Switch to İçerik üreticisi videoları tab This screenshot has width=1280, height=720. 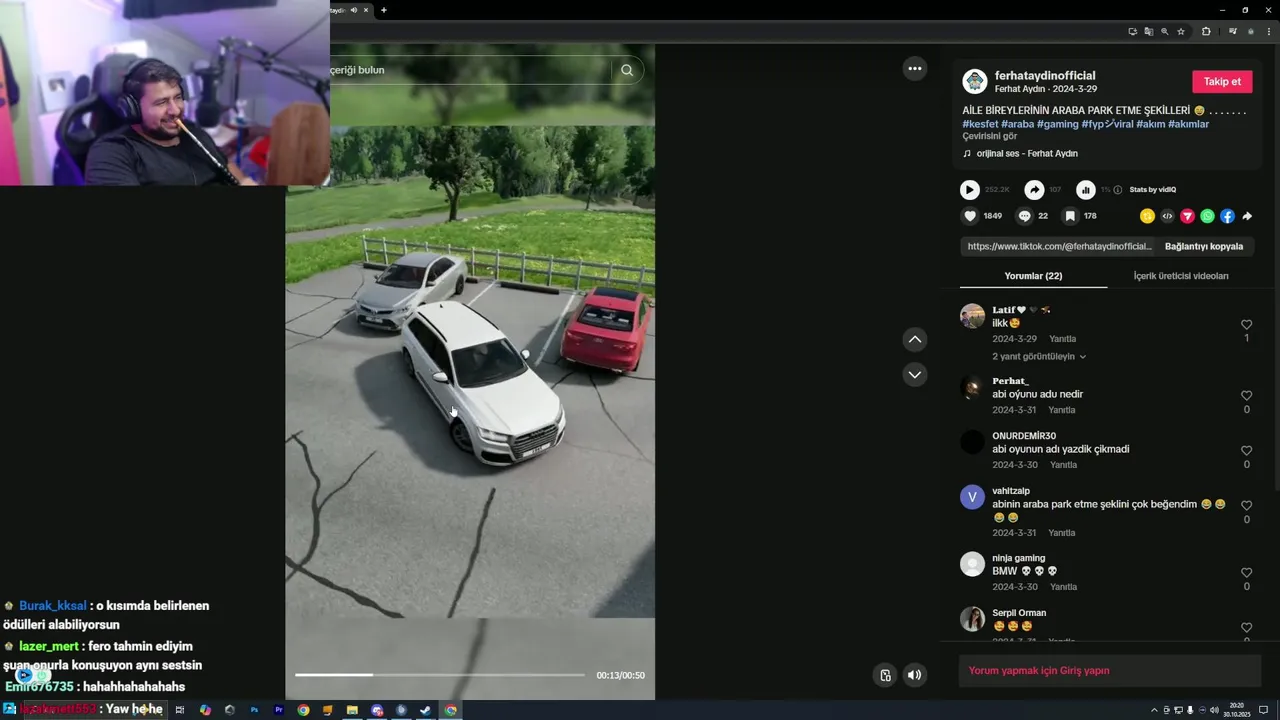(1181, 276)
